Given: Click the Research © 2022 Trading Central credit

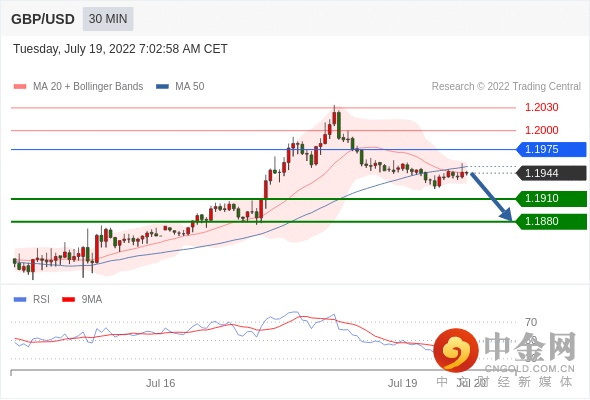Looking at the screenshot, I should pyautogui.click(x=506, y=87).
